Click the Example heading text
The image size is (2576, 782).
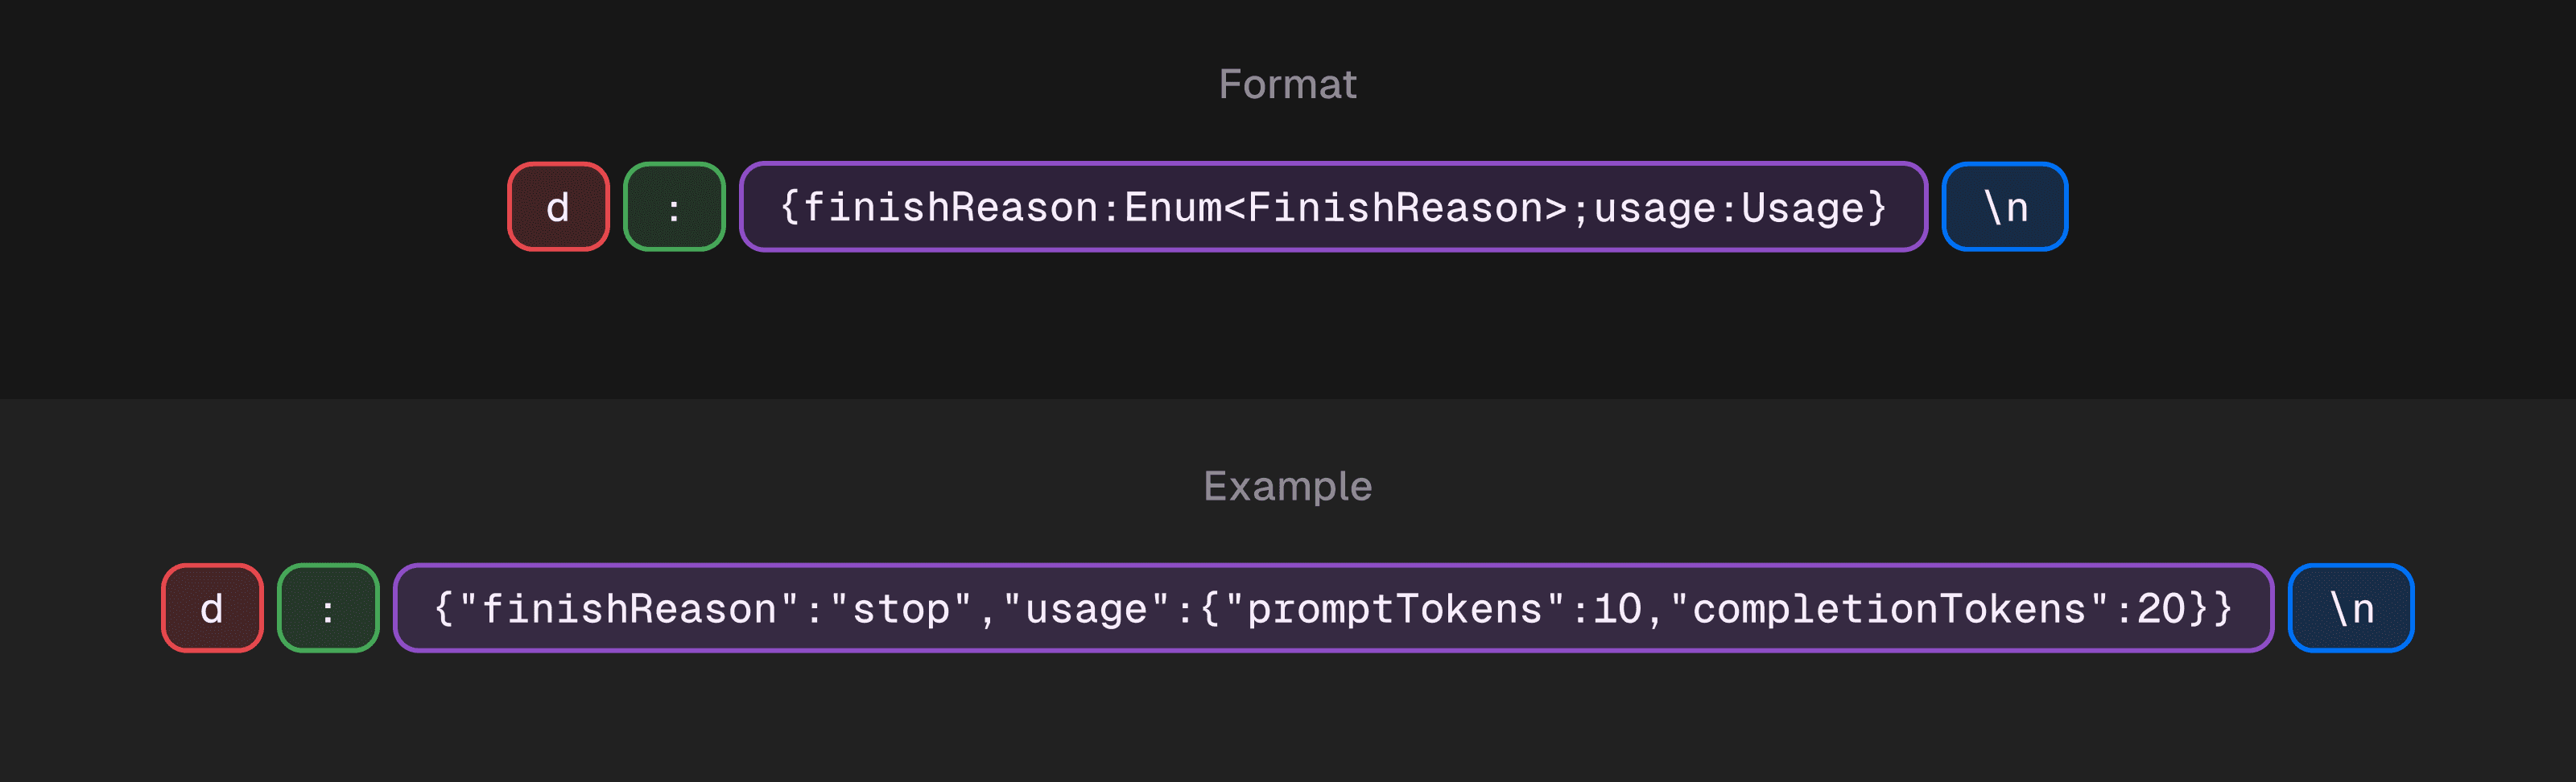[1287, 486]
